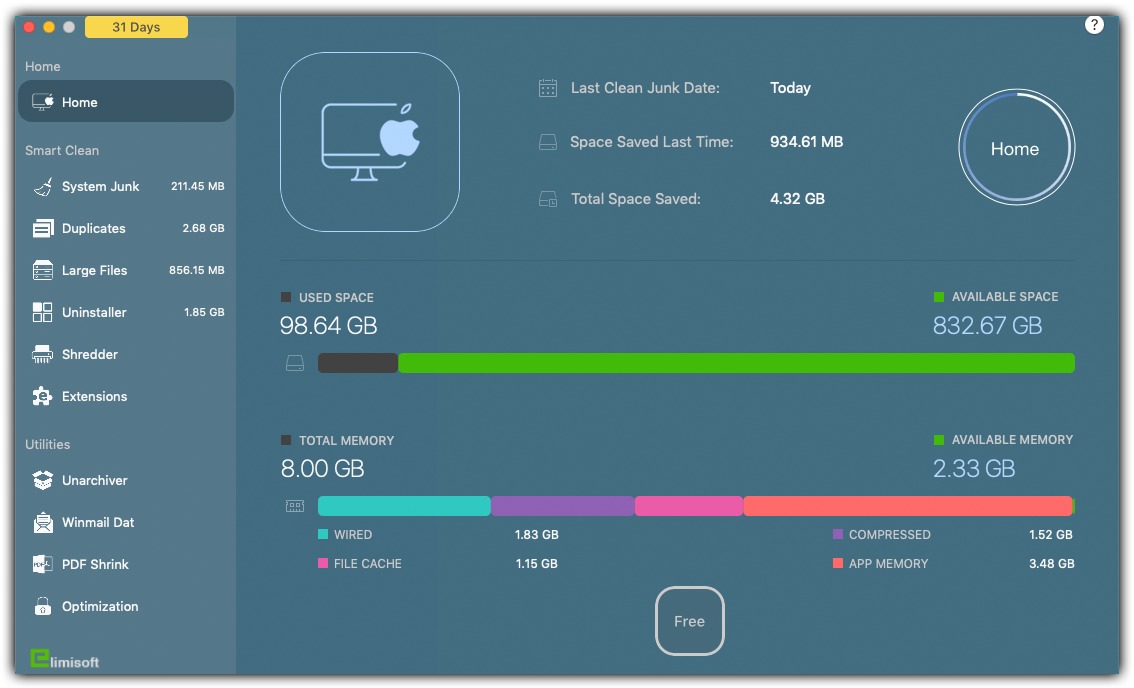Click the Duplicates sidebar icon
The image size is (1134, 688).
point(43,229)
